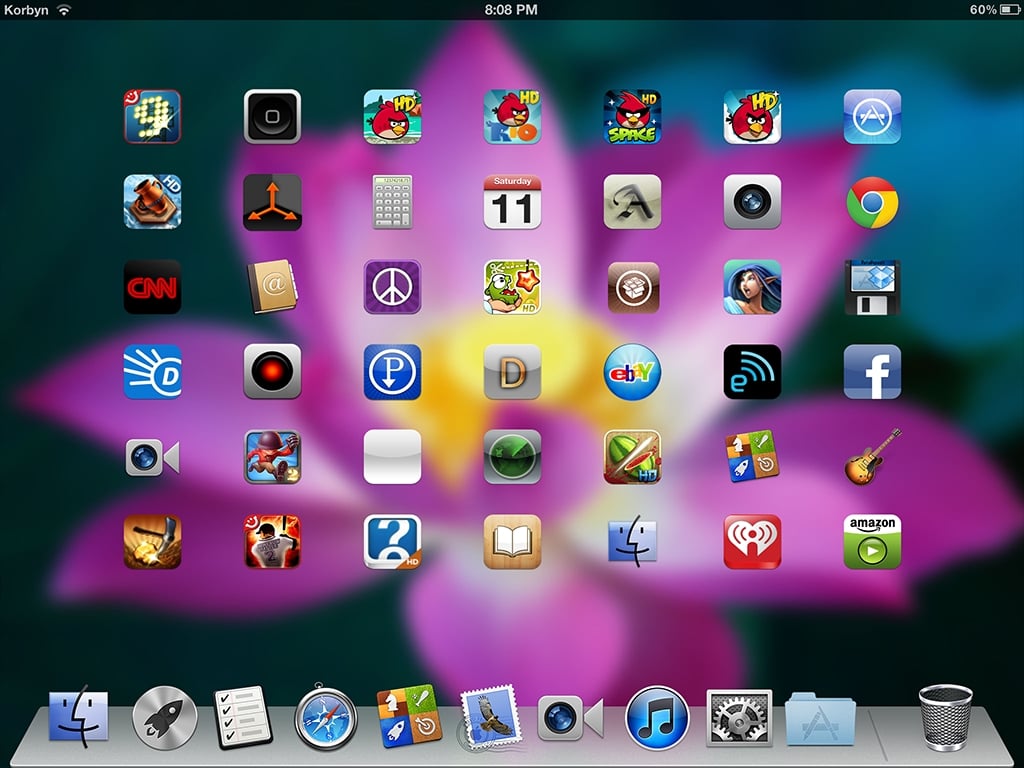The image size is (1024, 768).
Task: Tap the blank white app icon
Action: (392, 456)
